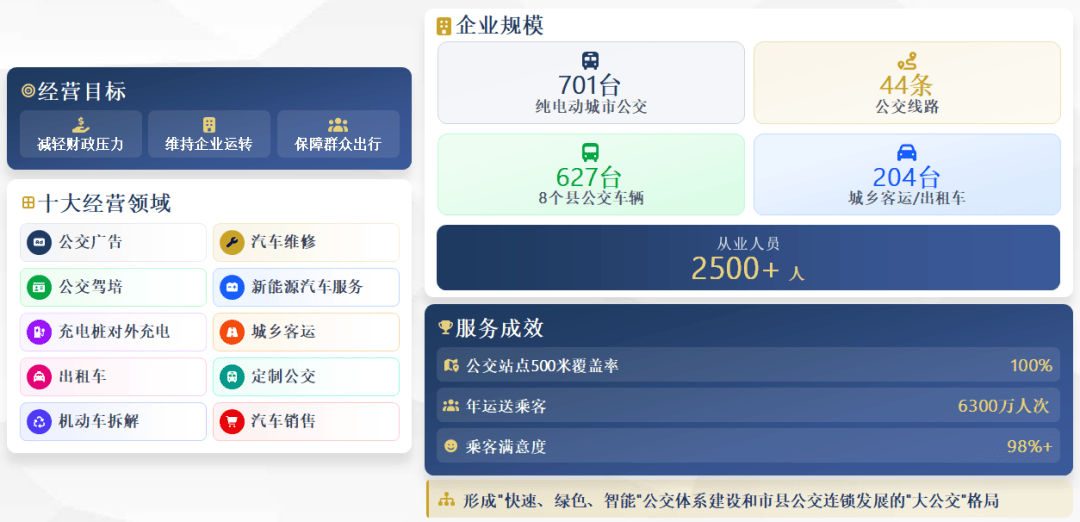The image size is (1080, 522).
Task: Choose the 保障群众出行 goal card
Action: tap(338, 134)
